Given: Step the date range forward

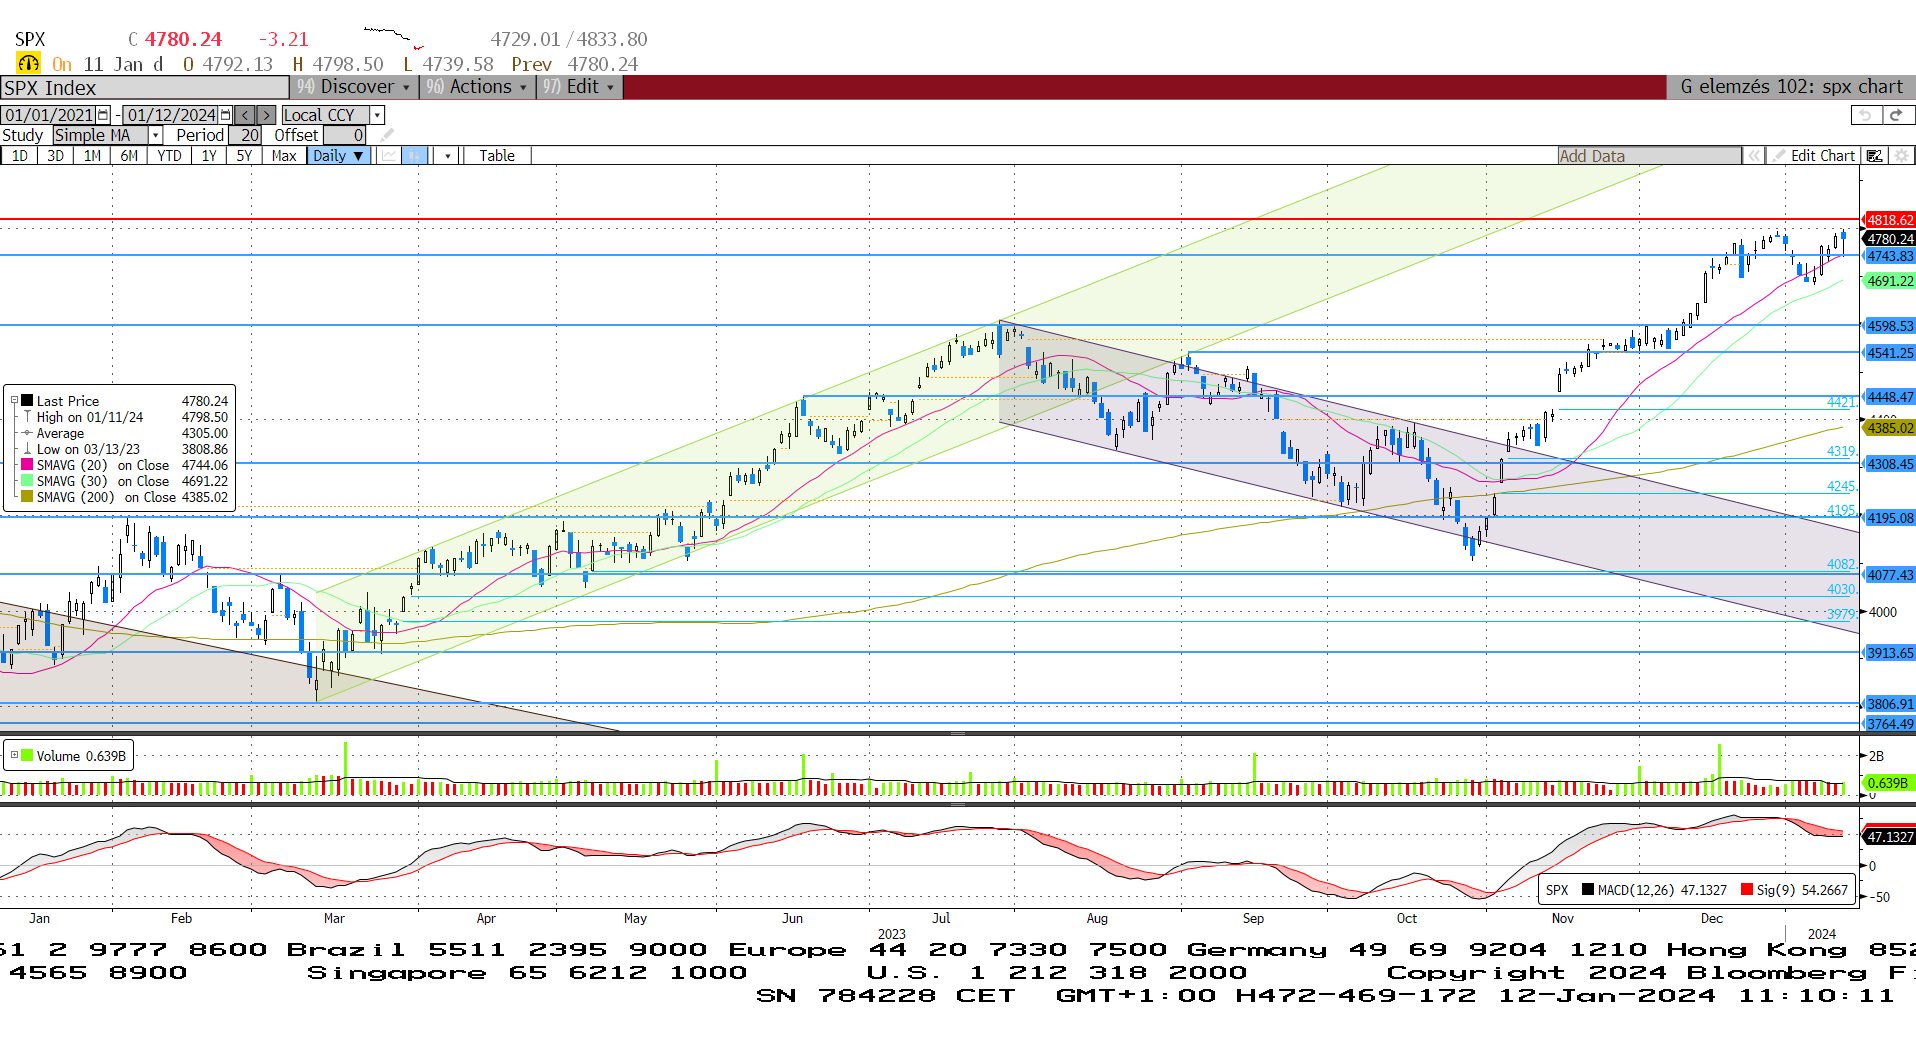Looking at the screenshot, I should (265, 115).
